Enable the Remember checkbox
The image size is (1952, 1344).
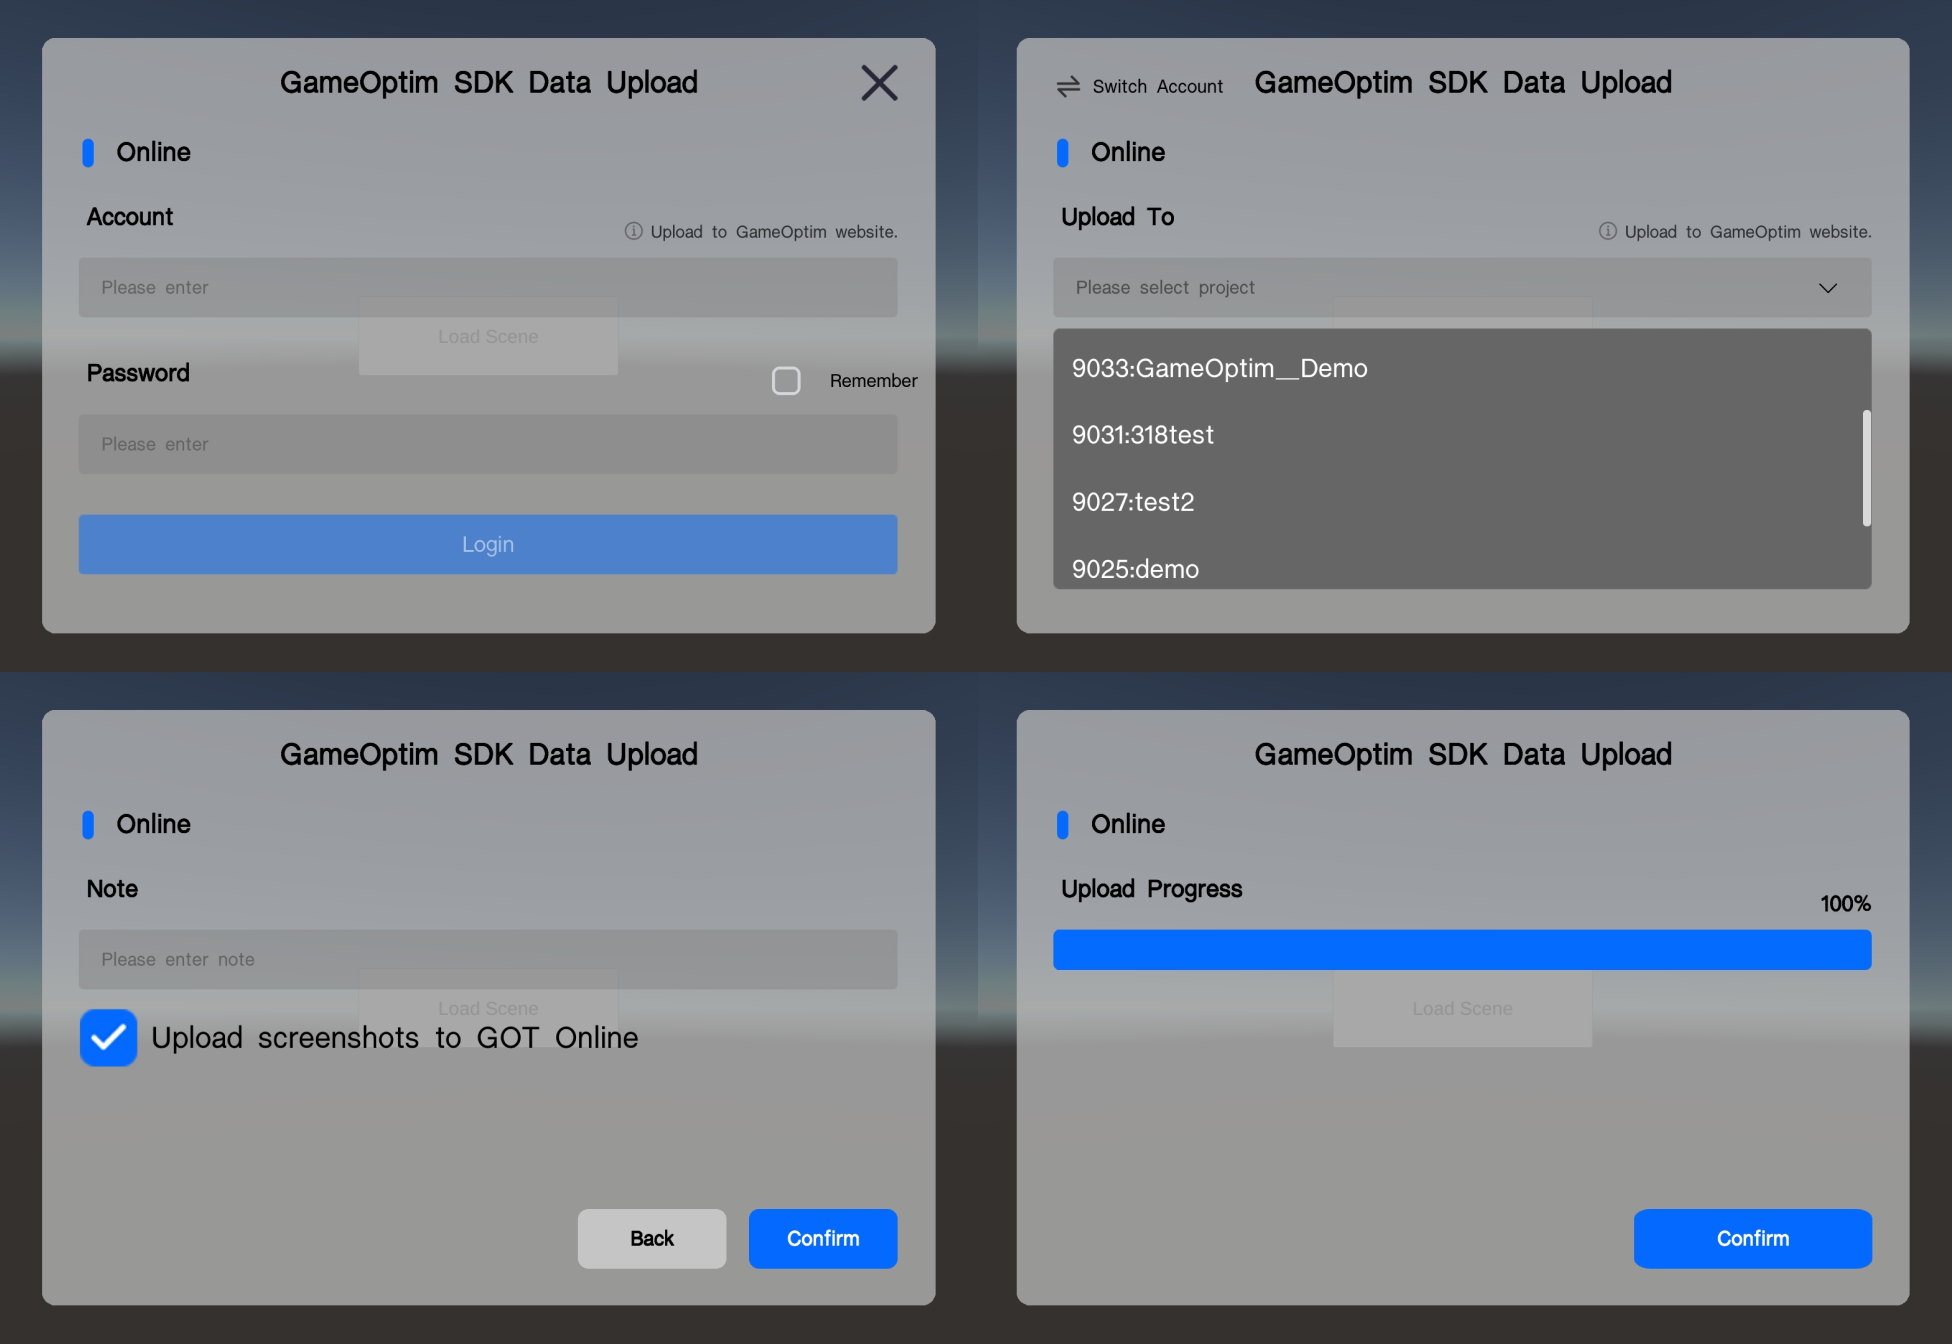(x=786, y=381)
